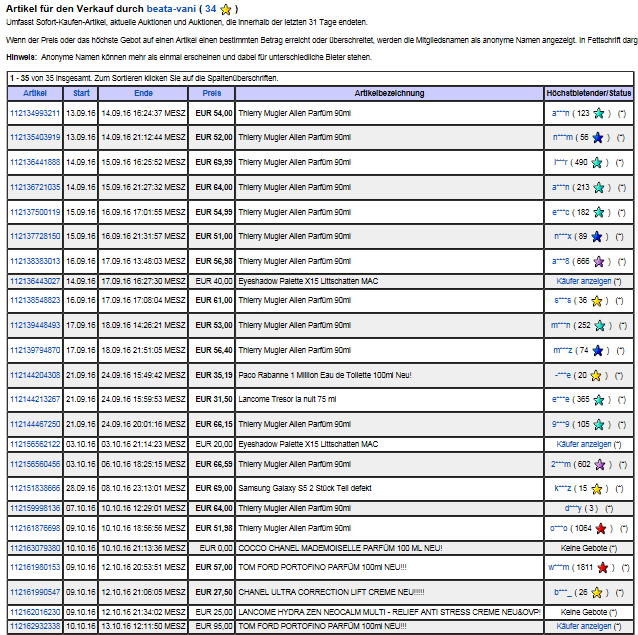
Task: Open item number 112135403919
Action: (35, 137)
